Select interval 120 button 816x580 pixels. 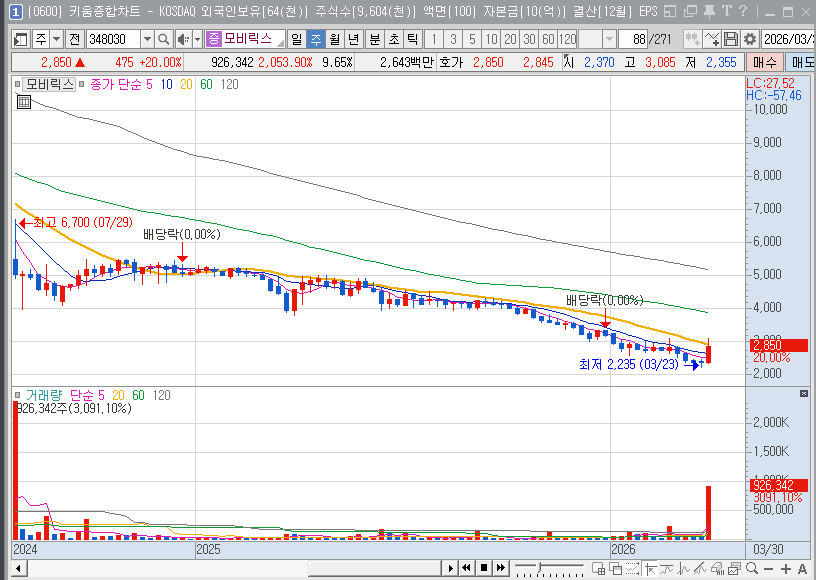568,39
